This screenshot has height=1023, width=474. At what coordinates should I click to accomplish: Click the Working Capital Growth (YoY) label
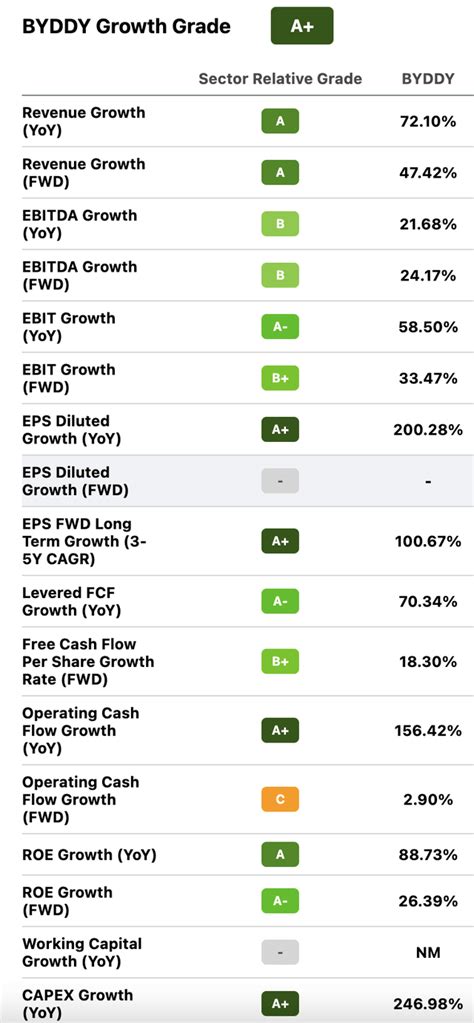click(x=82, y=953)
